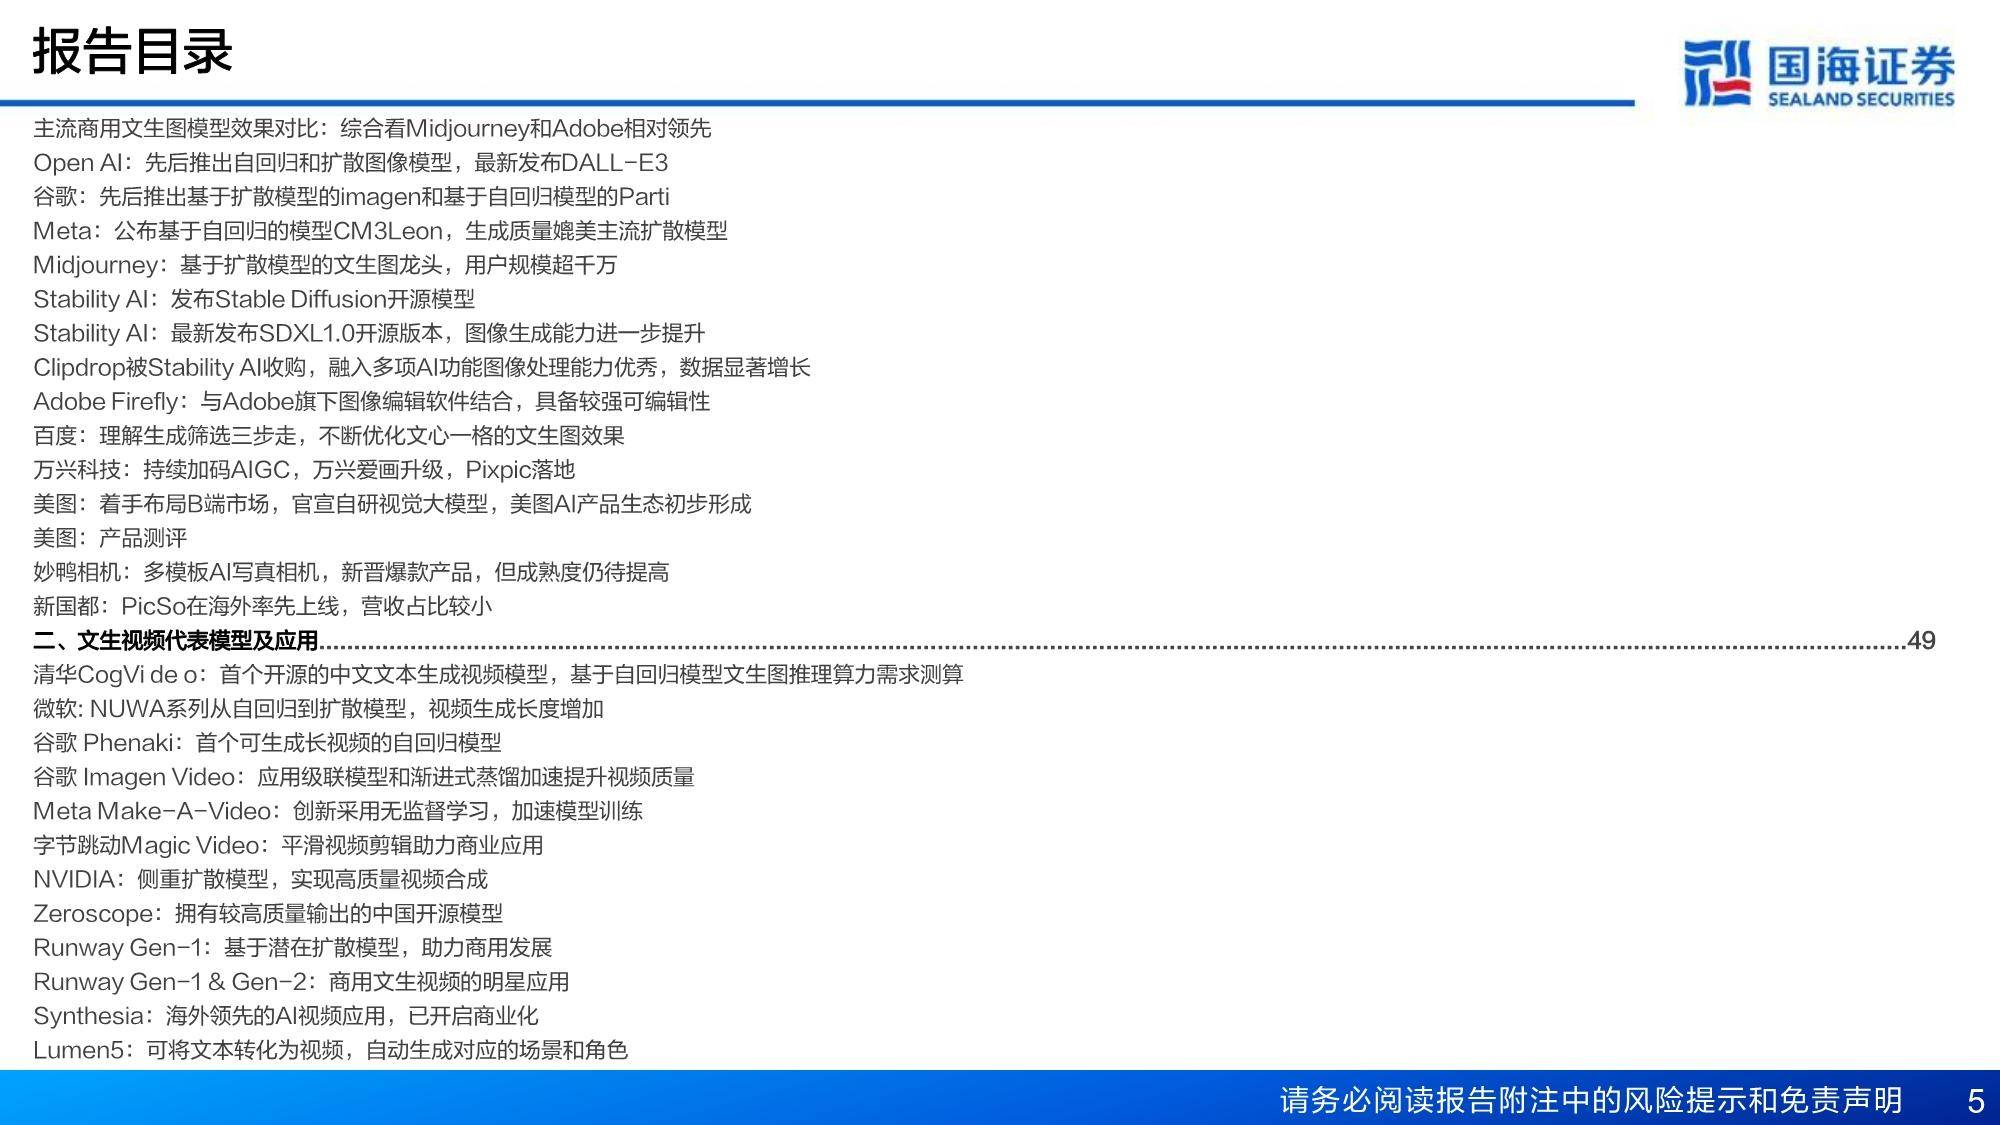Click the Lumen5 entry
Screen dimensions: 2000x1125
[330, 1049]
